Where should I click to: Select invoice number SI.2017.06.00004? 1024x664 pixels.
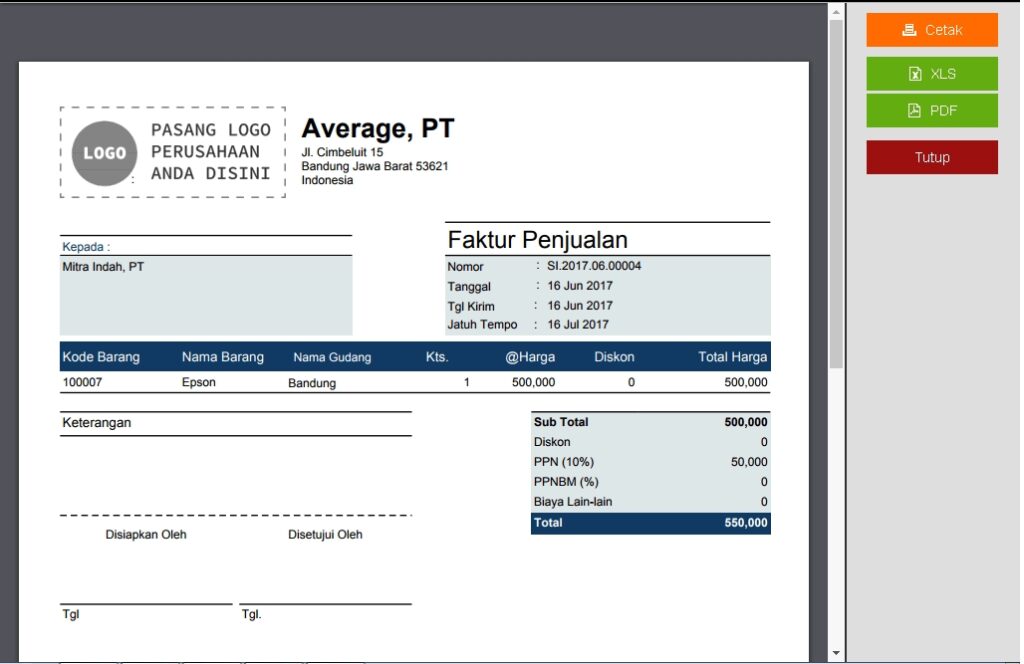[x=594, y=266]
